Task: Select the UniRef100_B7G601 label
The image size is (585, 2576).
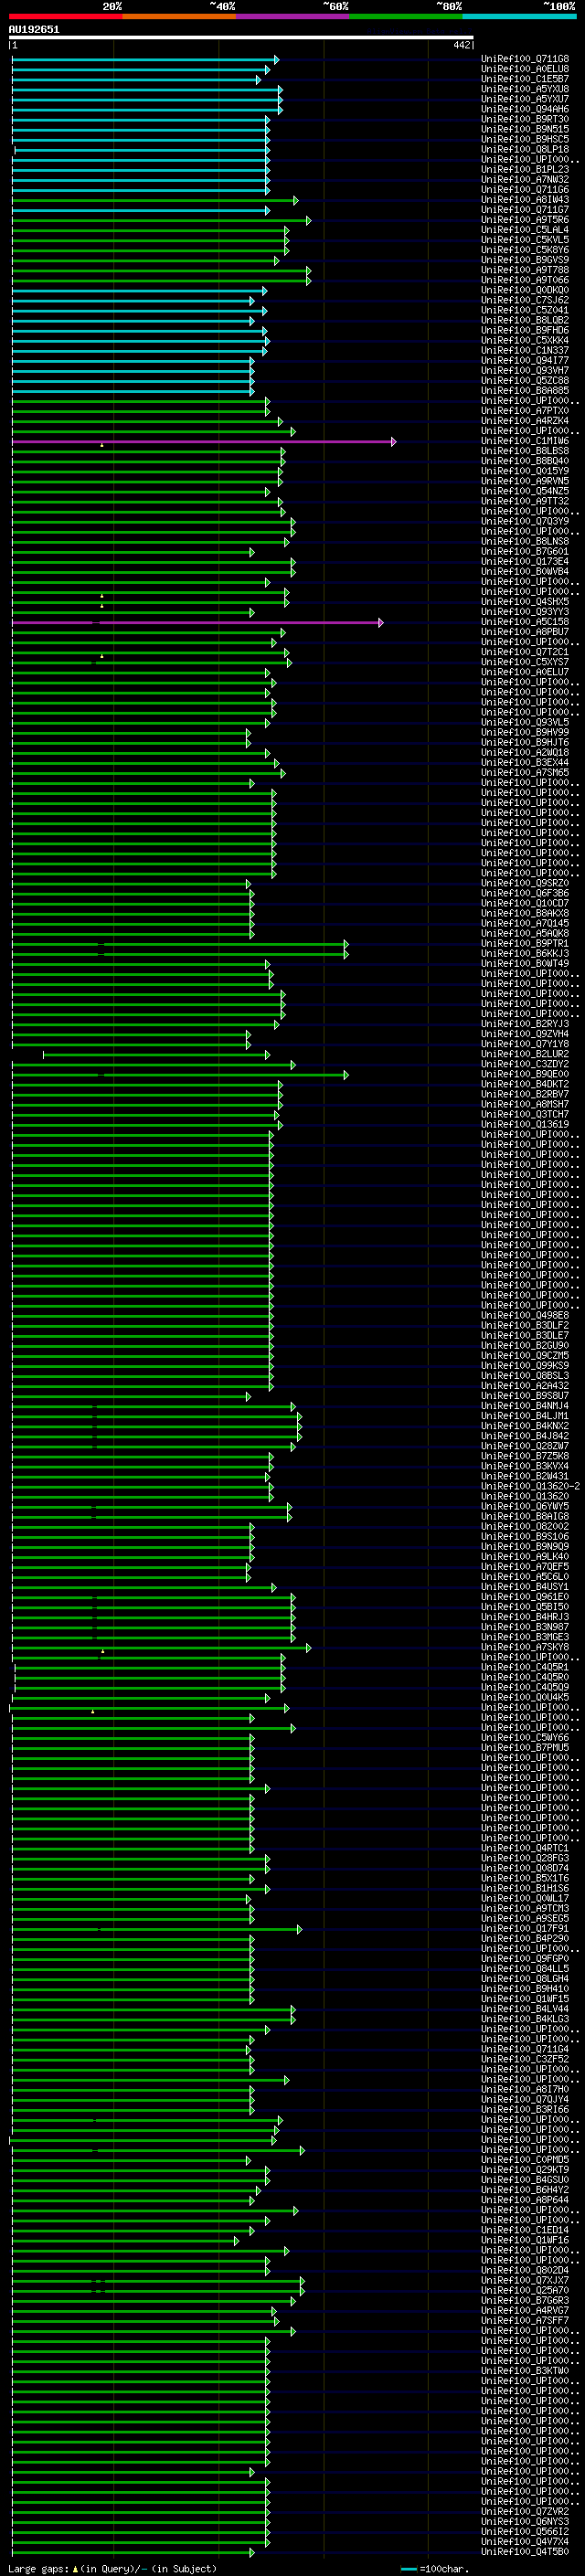Action: [x=525, y=551]
